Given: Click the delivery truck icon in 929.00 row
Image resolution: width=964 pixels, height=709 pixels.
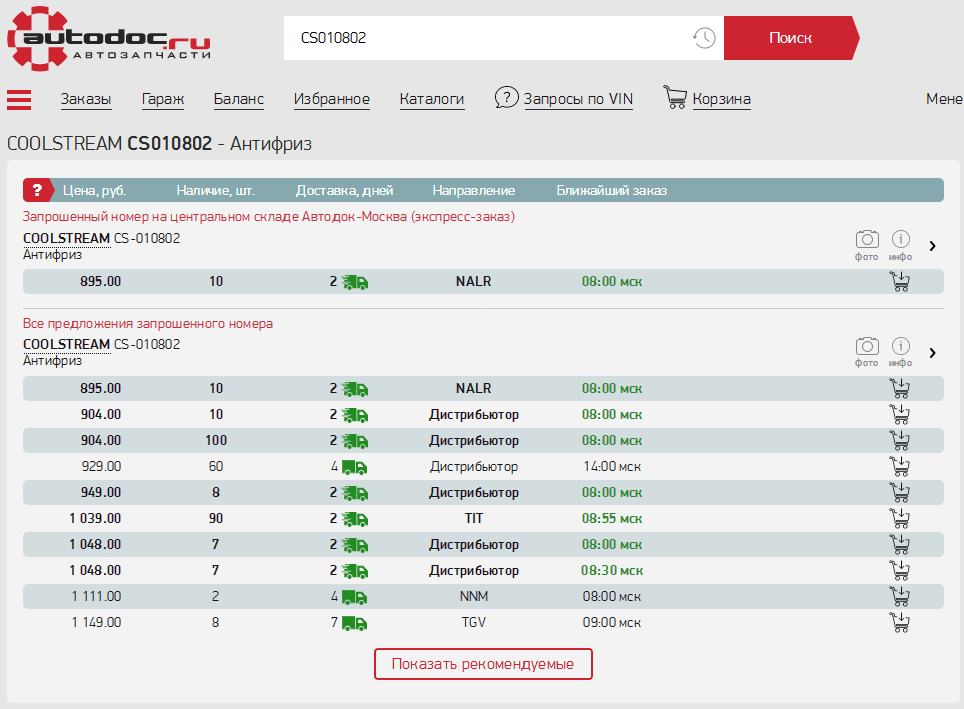Looking at the screenshot, I should click(354, 467).
